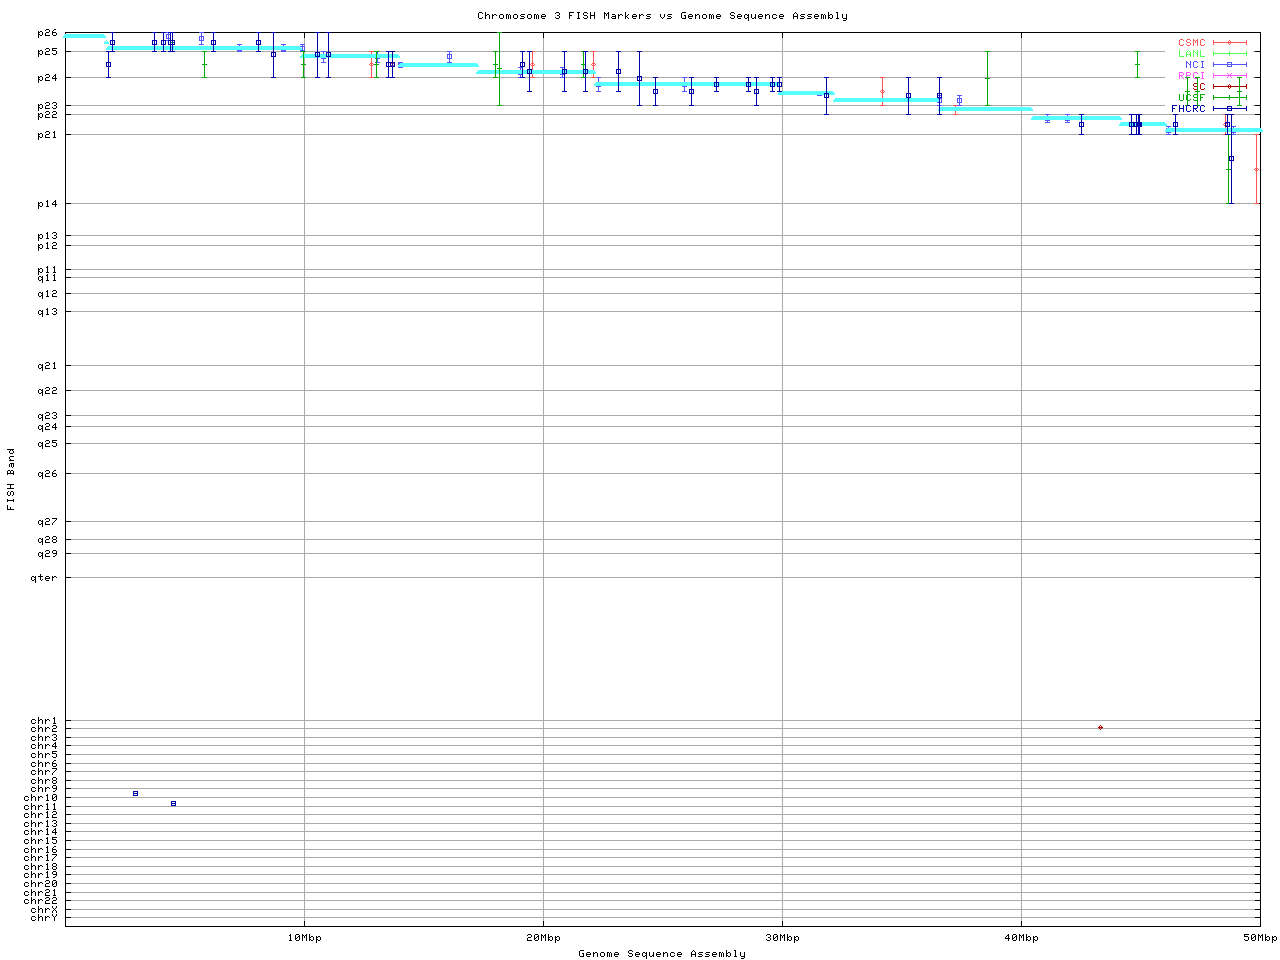Image resolution: width=1280 pixels, height=960 pixels.
Task: Click the 'FISH Band' y-axis label
Action: pyautogui.click(x=11, y=479)
